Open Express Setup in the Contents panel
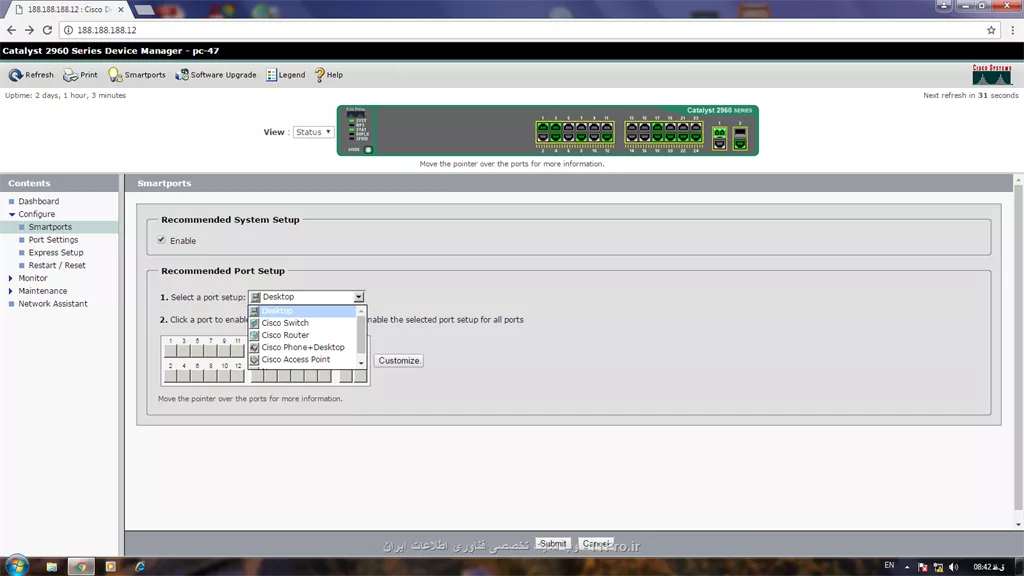This screenshot has width=1024, height=576. pos(56,253)
